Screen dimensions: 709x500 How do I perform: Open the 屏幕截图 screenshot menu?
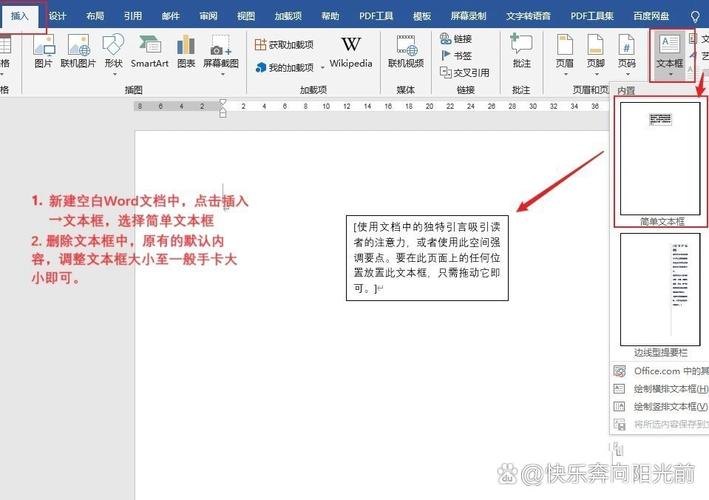click(221, 54)
